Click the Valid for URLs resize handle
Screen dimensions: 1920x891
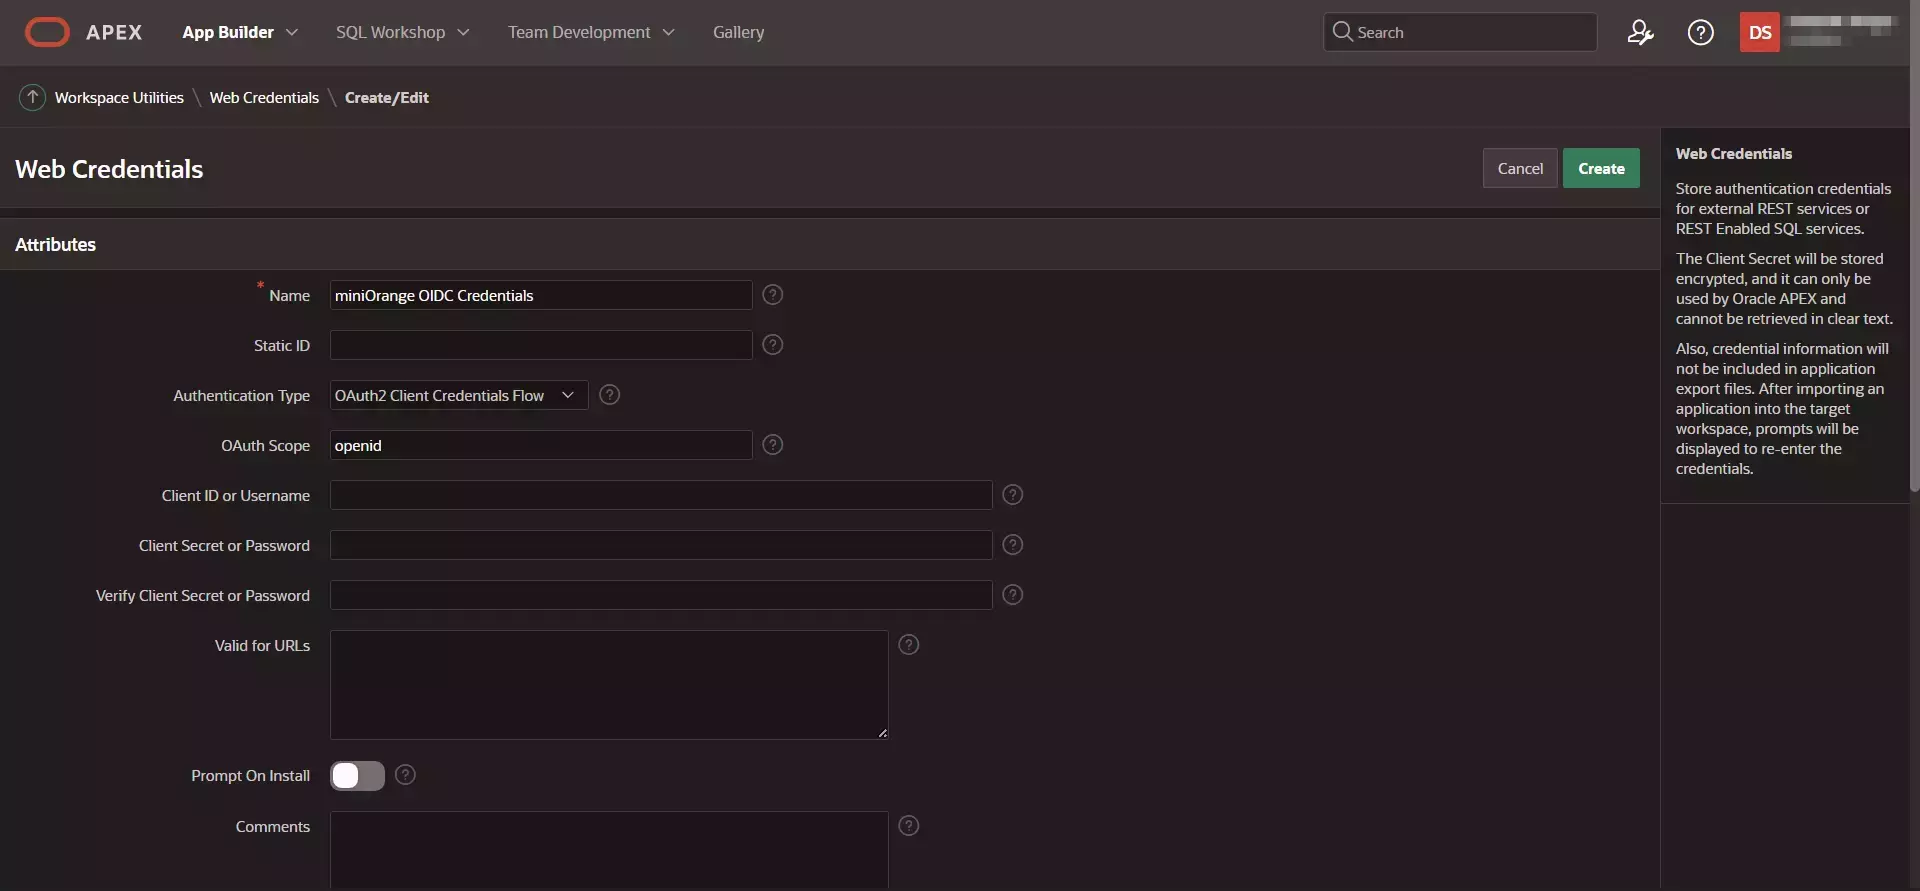tap(882, 733)
